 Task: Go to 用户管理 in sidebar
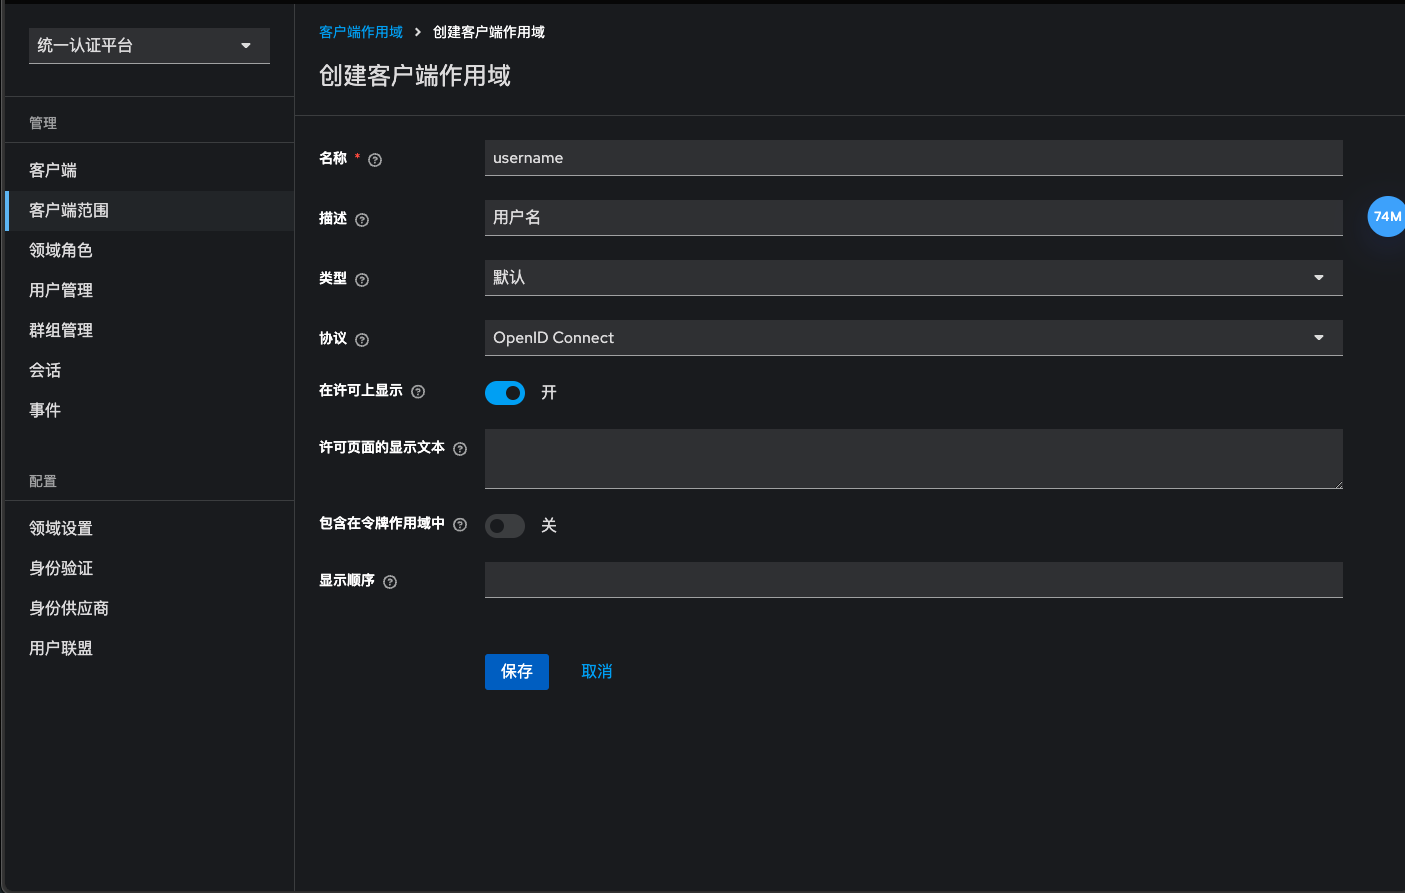point(61,290)
